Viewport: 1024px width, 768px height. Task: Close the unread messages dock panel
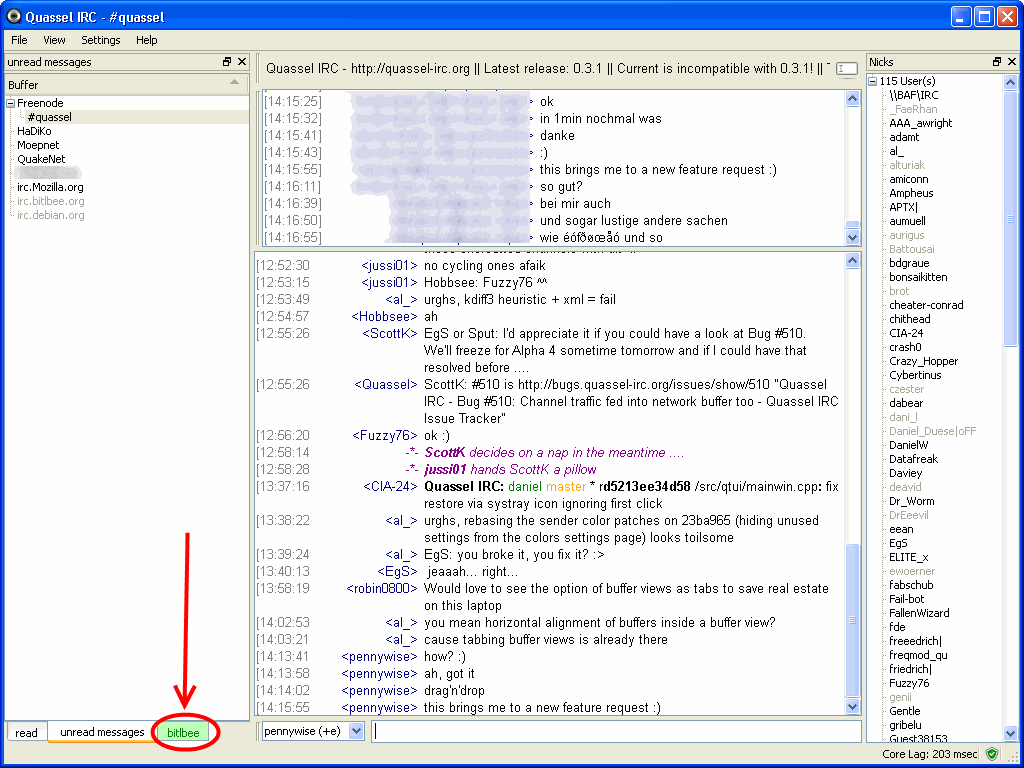[242, 62]
